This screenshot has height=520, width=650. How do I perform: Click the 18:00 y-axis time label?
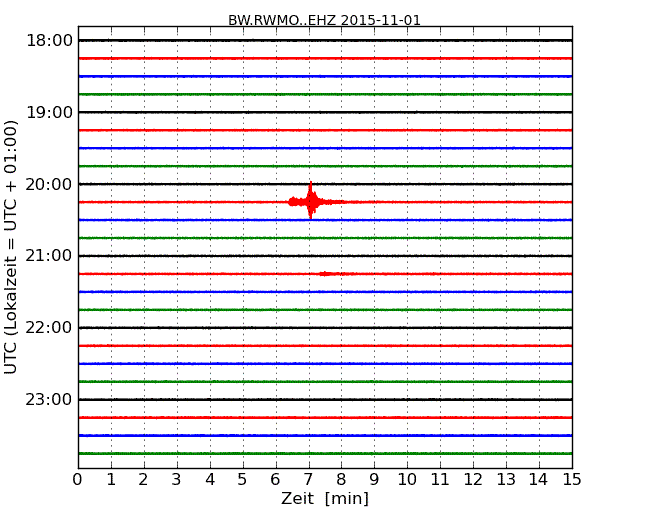(x=49, y=41)
